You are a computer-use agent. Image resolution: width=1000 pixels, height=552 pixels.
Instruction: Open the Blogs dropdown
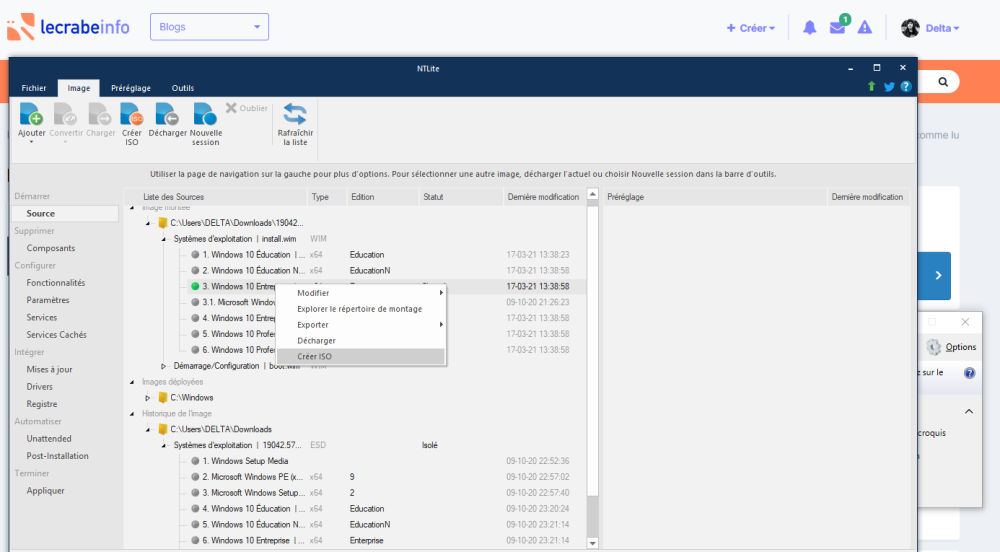pos(209,27)
